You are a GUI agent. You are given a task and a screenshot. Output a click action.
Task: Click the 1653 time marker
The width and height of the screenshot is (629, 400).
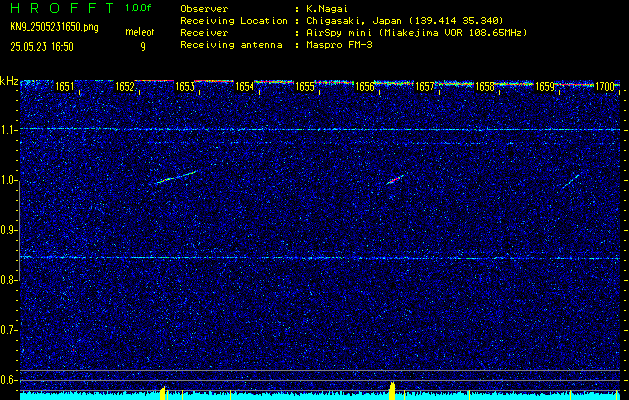185,87
